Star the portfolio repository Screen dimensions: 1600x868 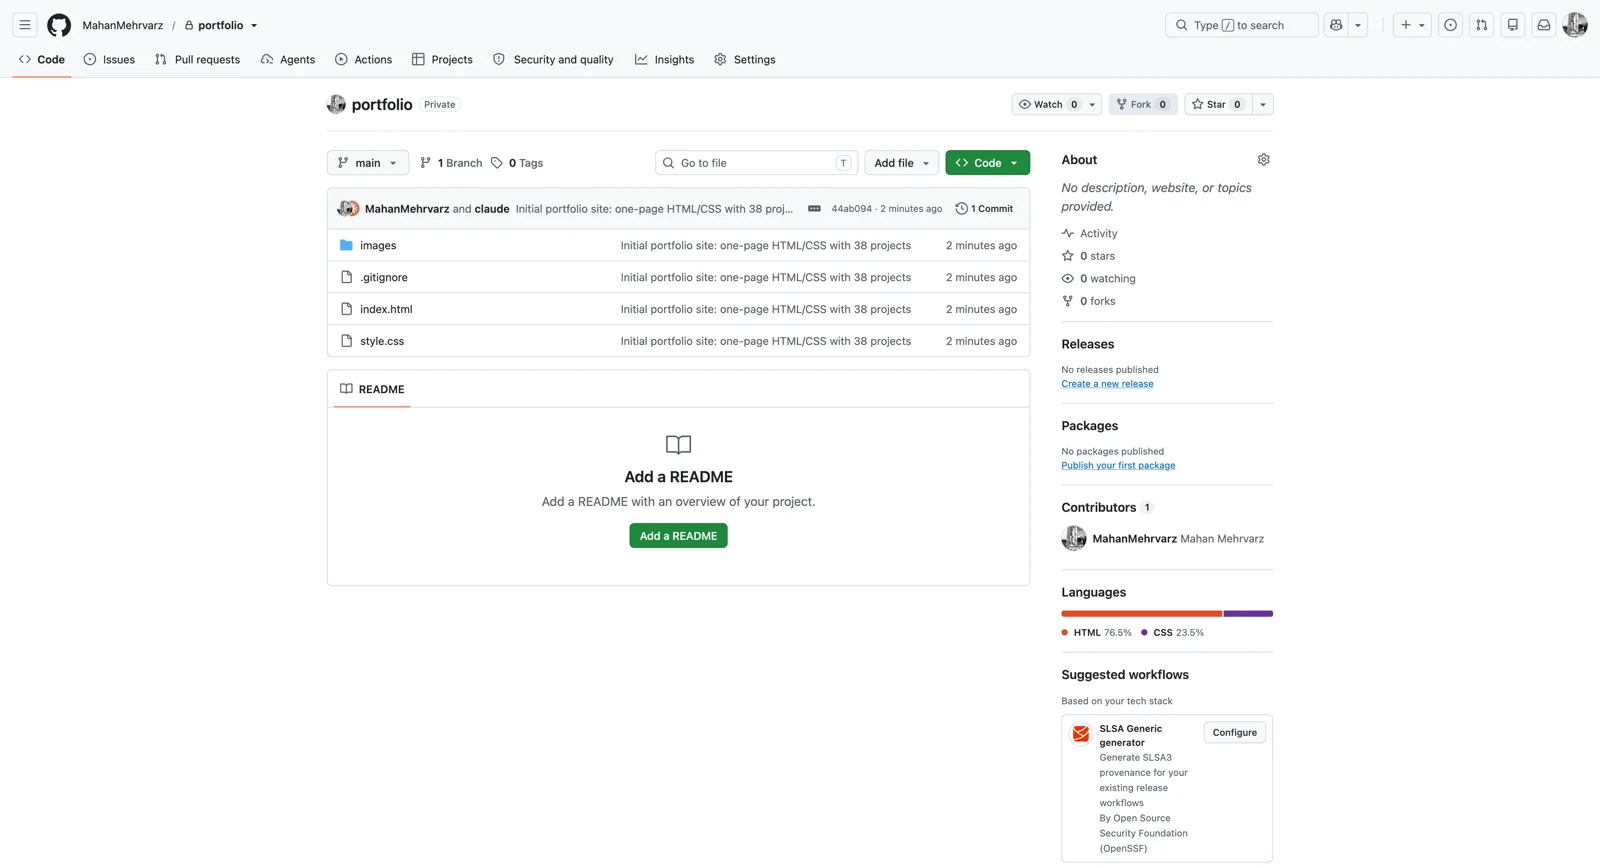pos(1218,104)
